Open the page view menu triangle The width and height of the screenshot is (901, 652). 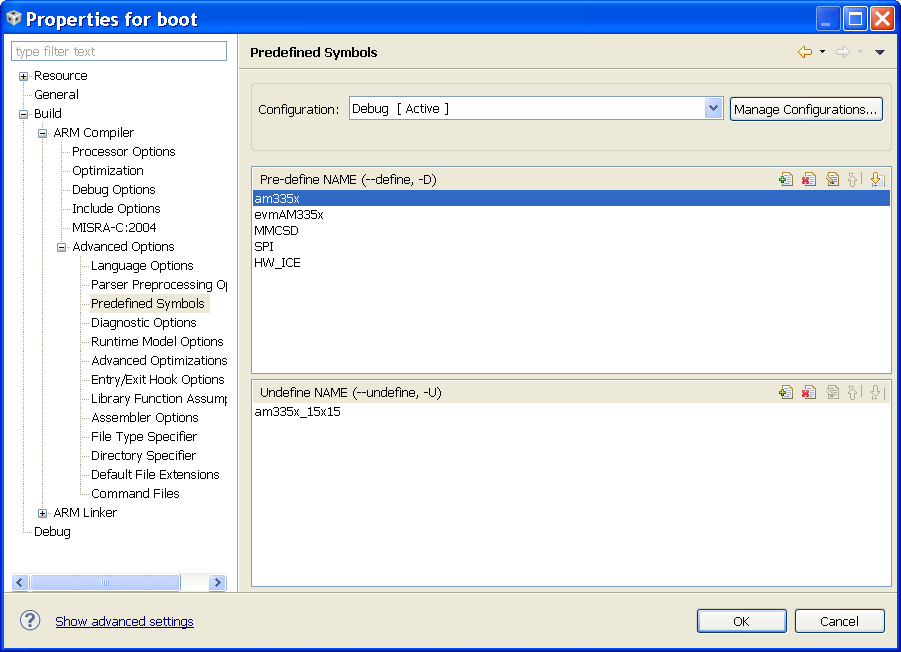pyautogui.click(x=880, y=52)
